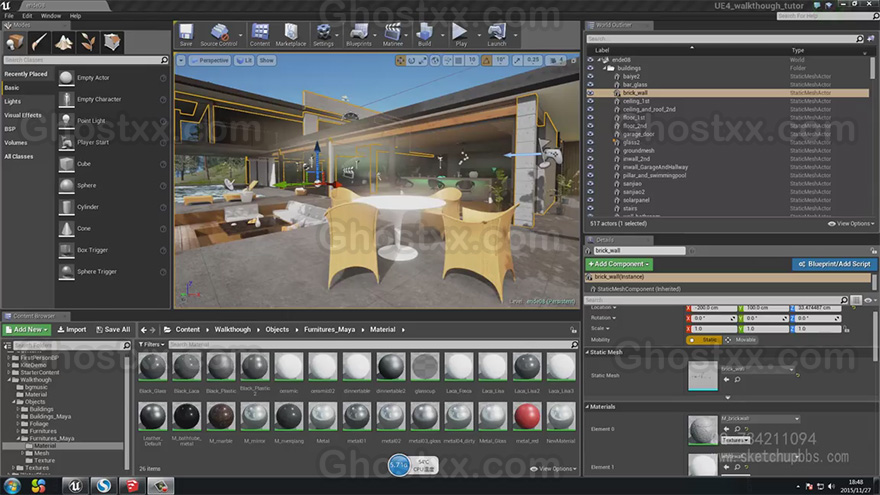Click the Save All button

click(x=113, y=330)
